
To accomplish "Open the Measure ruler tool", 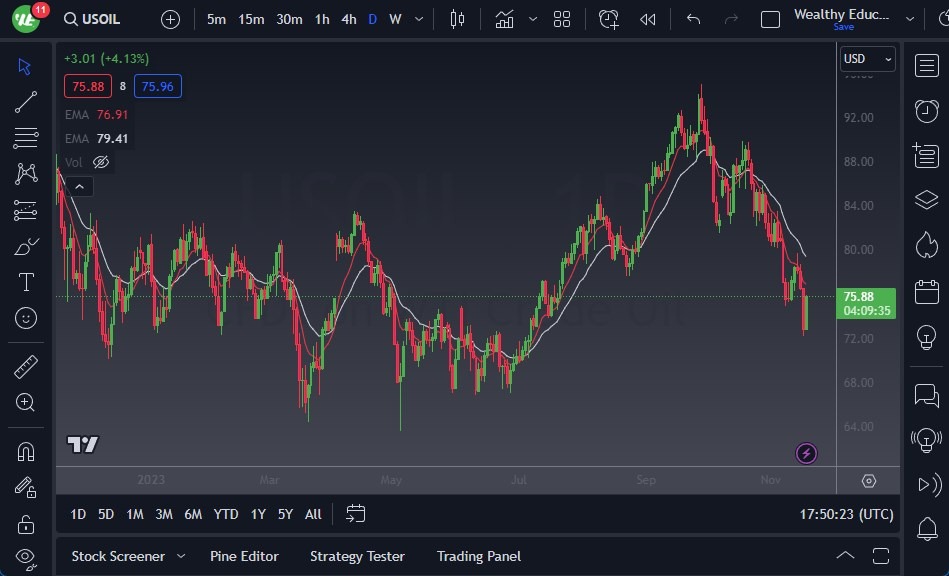I will [x=27, y=366].
